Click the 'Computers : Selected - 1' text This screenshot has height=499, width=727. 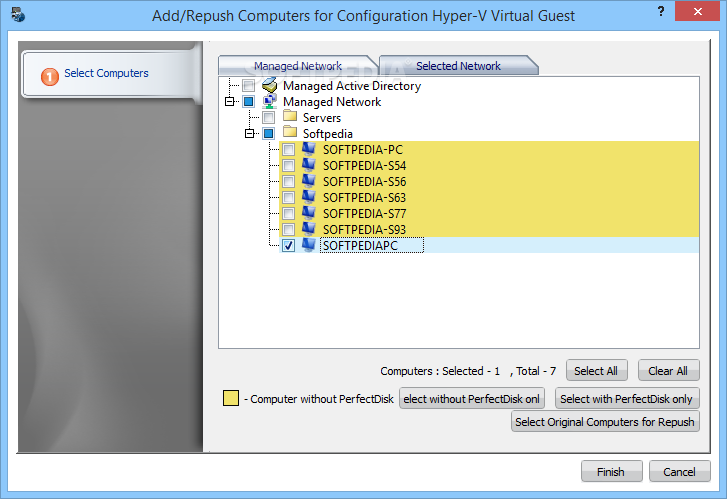tap(440, 371)
